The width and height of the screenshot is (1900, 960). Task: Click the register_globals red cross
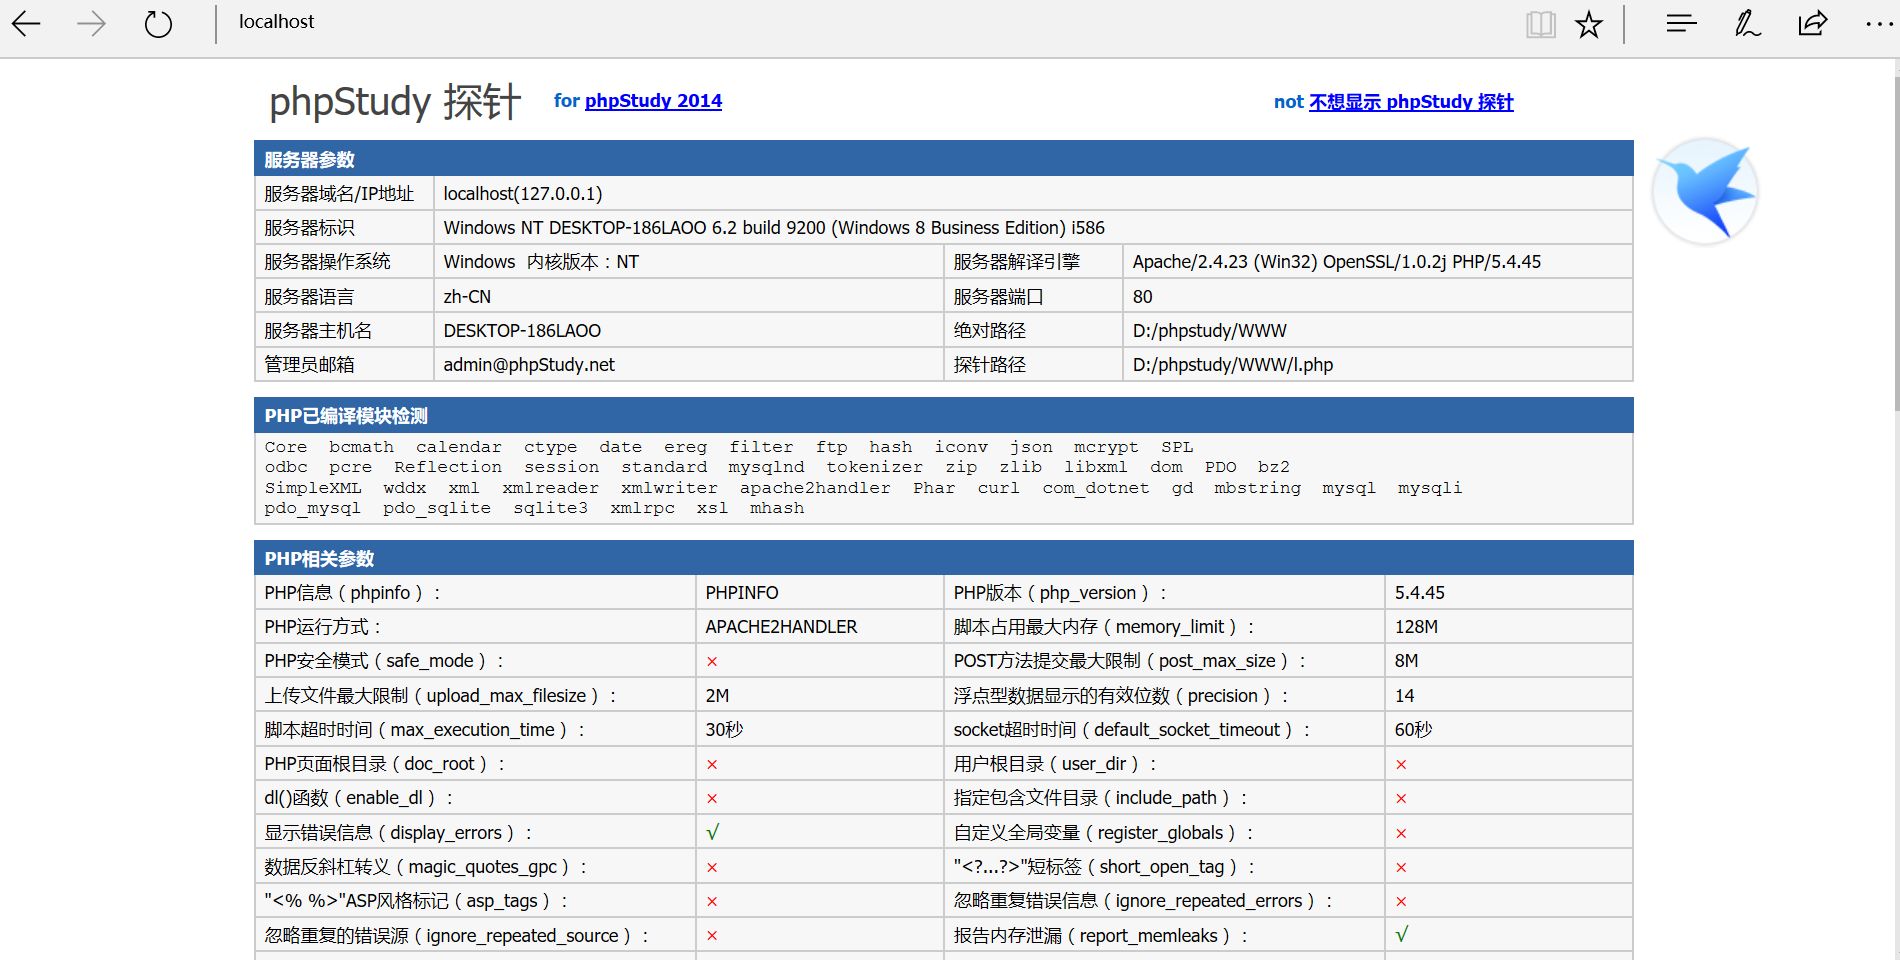click(x=1401, y=834)
